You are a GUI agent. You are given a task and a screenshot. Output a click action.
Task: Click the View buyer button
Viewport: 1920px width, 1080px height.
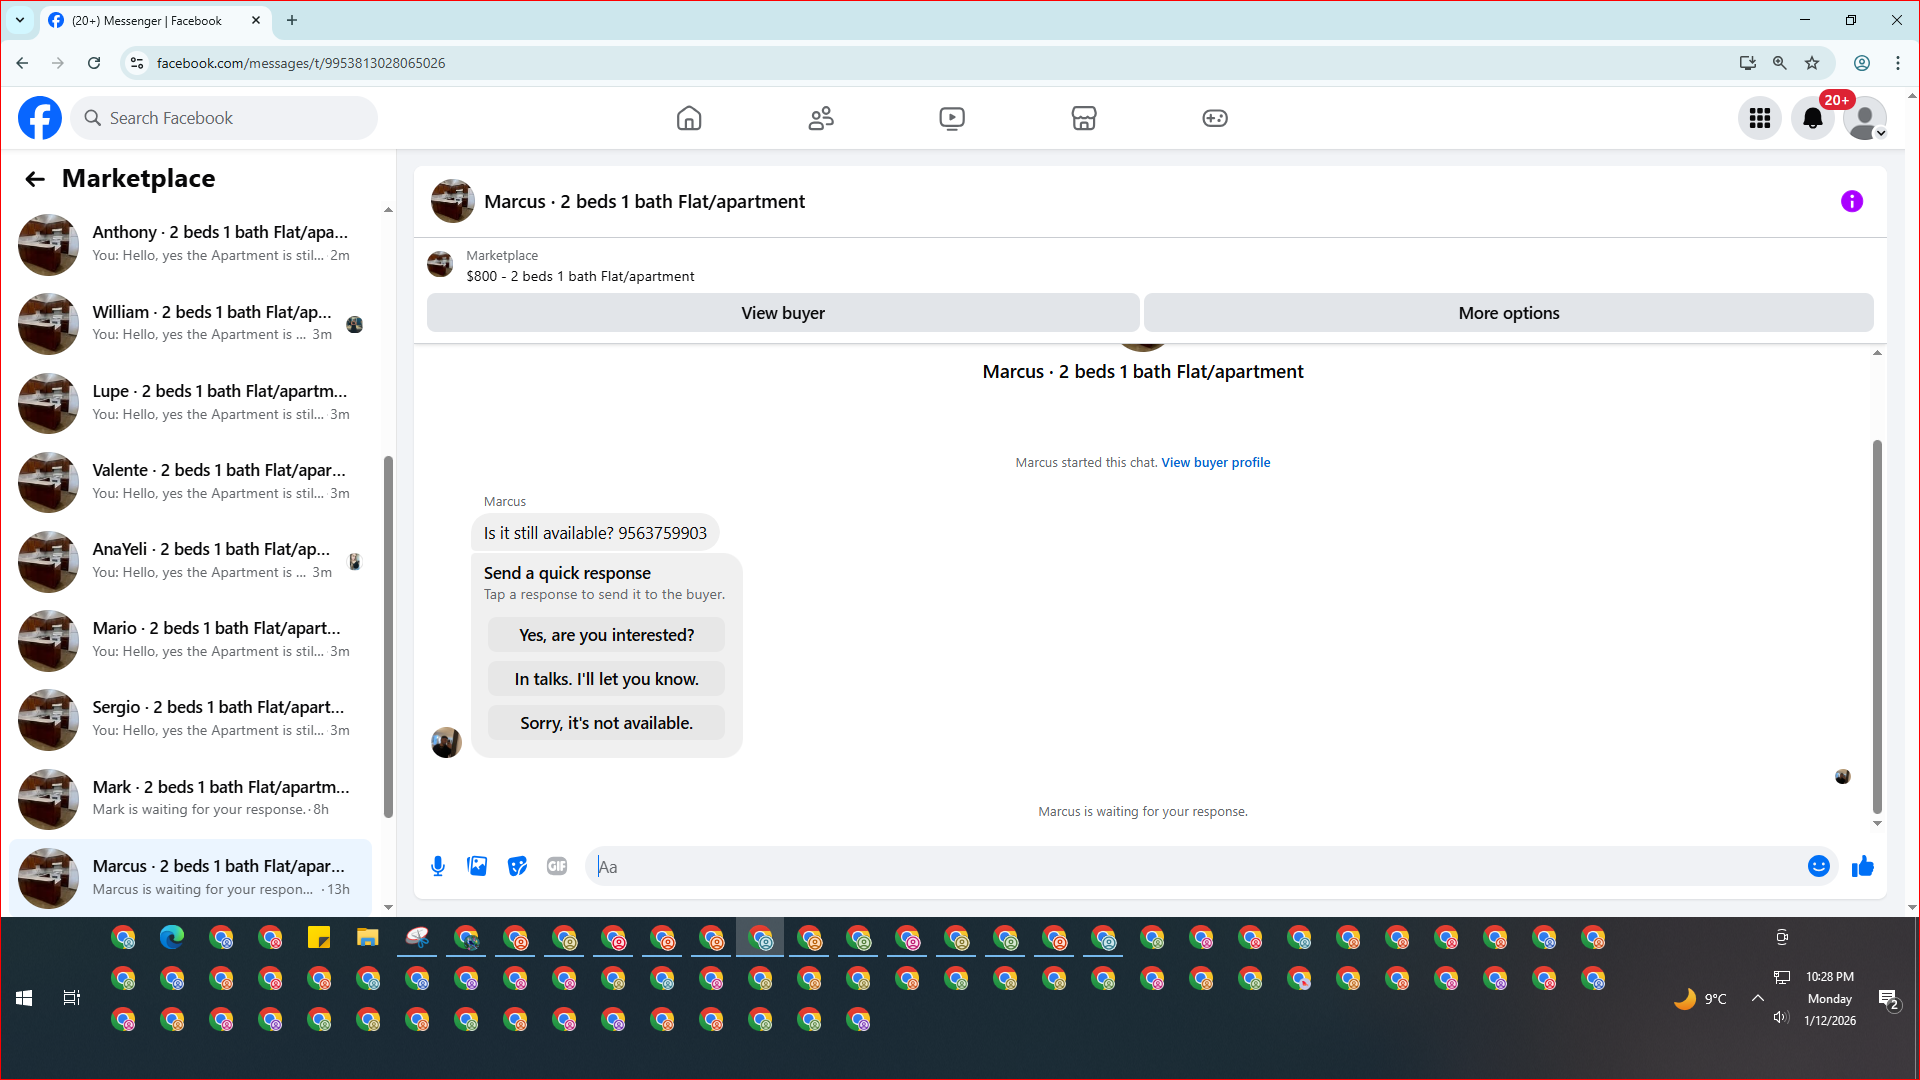782,313
